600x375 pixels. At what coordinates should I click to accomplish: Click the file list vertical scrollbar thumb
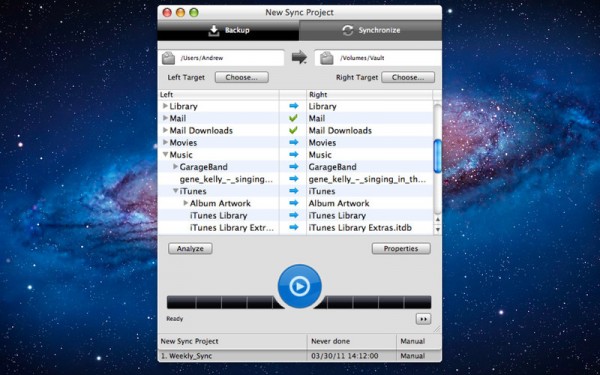click(x=437, y=156)
